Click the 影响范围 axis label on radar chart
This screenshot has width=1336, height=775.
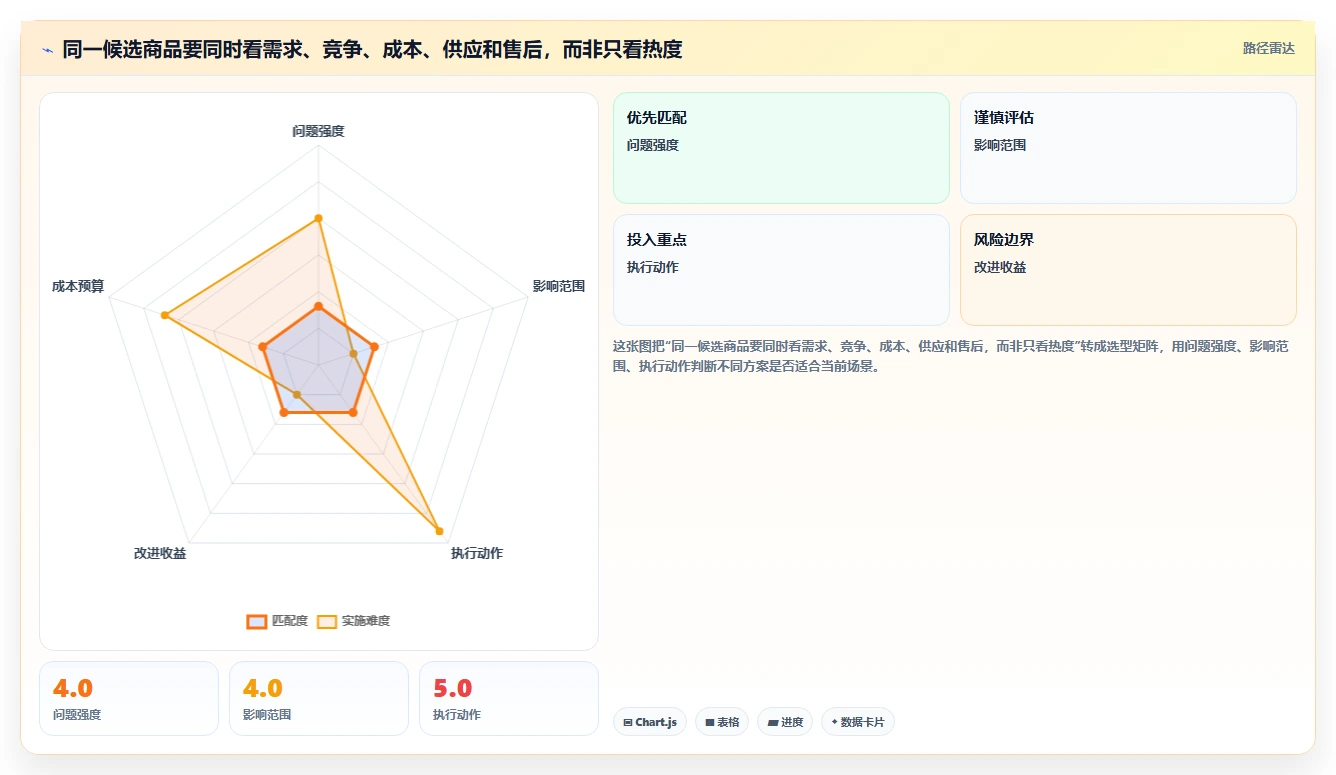click(559, 286)
